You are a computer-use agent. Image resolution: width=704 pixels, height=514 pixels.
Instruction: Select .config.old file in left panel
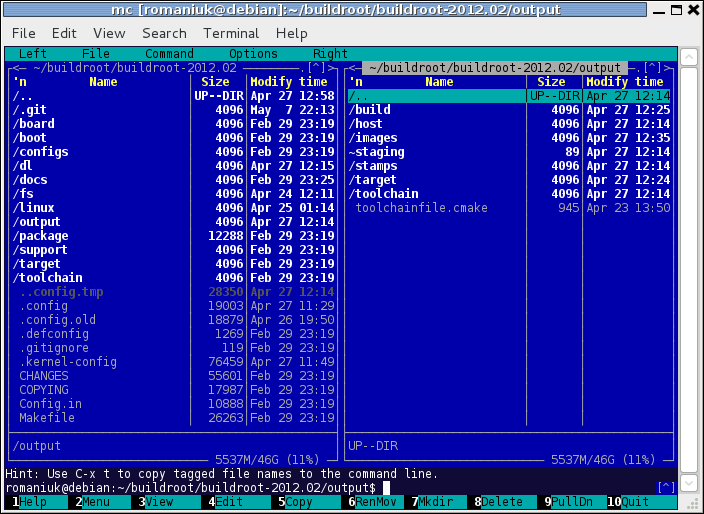coord(173,320)
